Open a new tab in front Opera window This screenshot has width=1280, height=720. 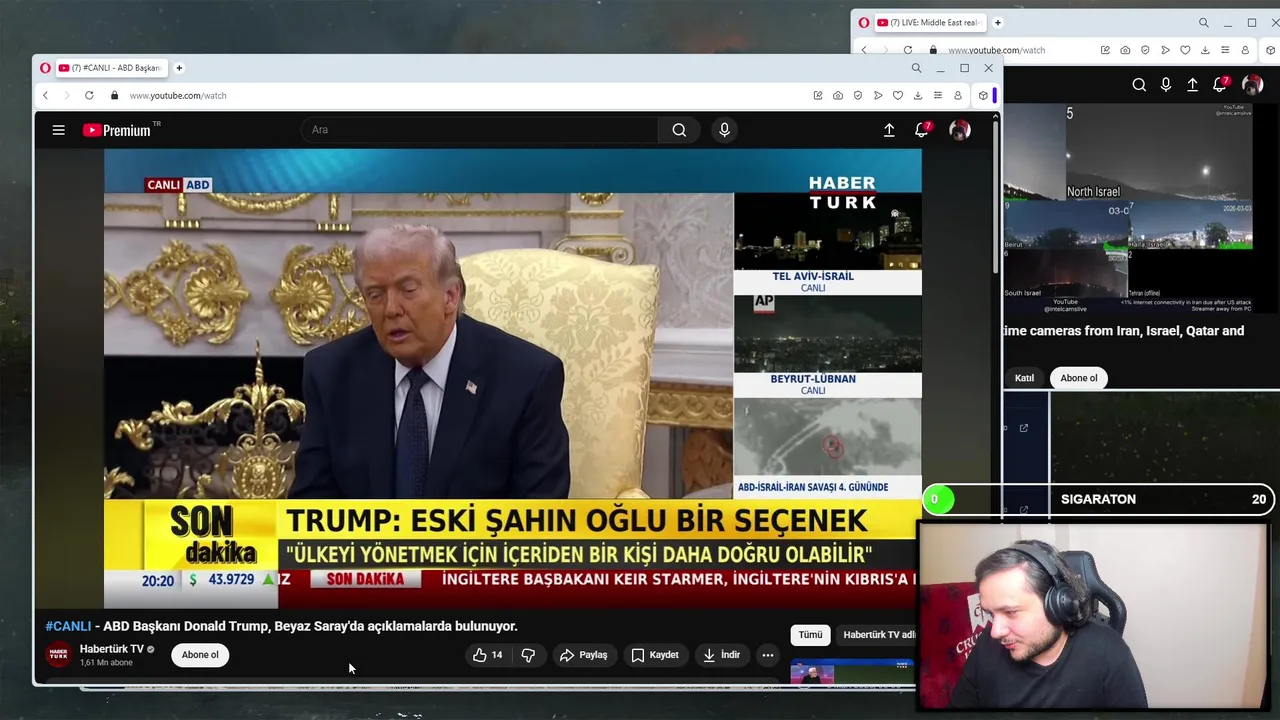(x=179, y=68)
